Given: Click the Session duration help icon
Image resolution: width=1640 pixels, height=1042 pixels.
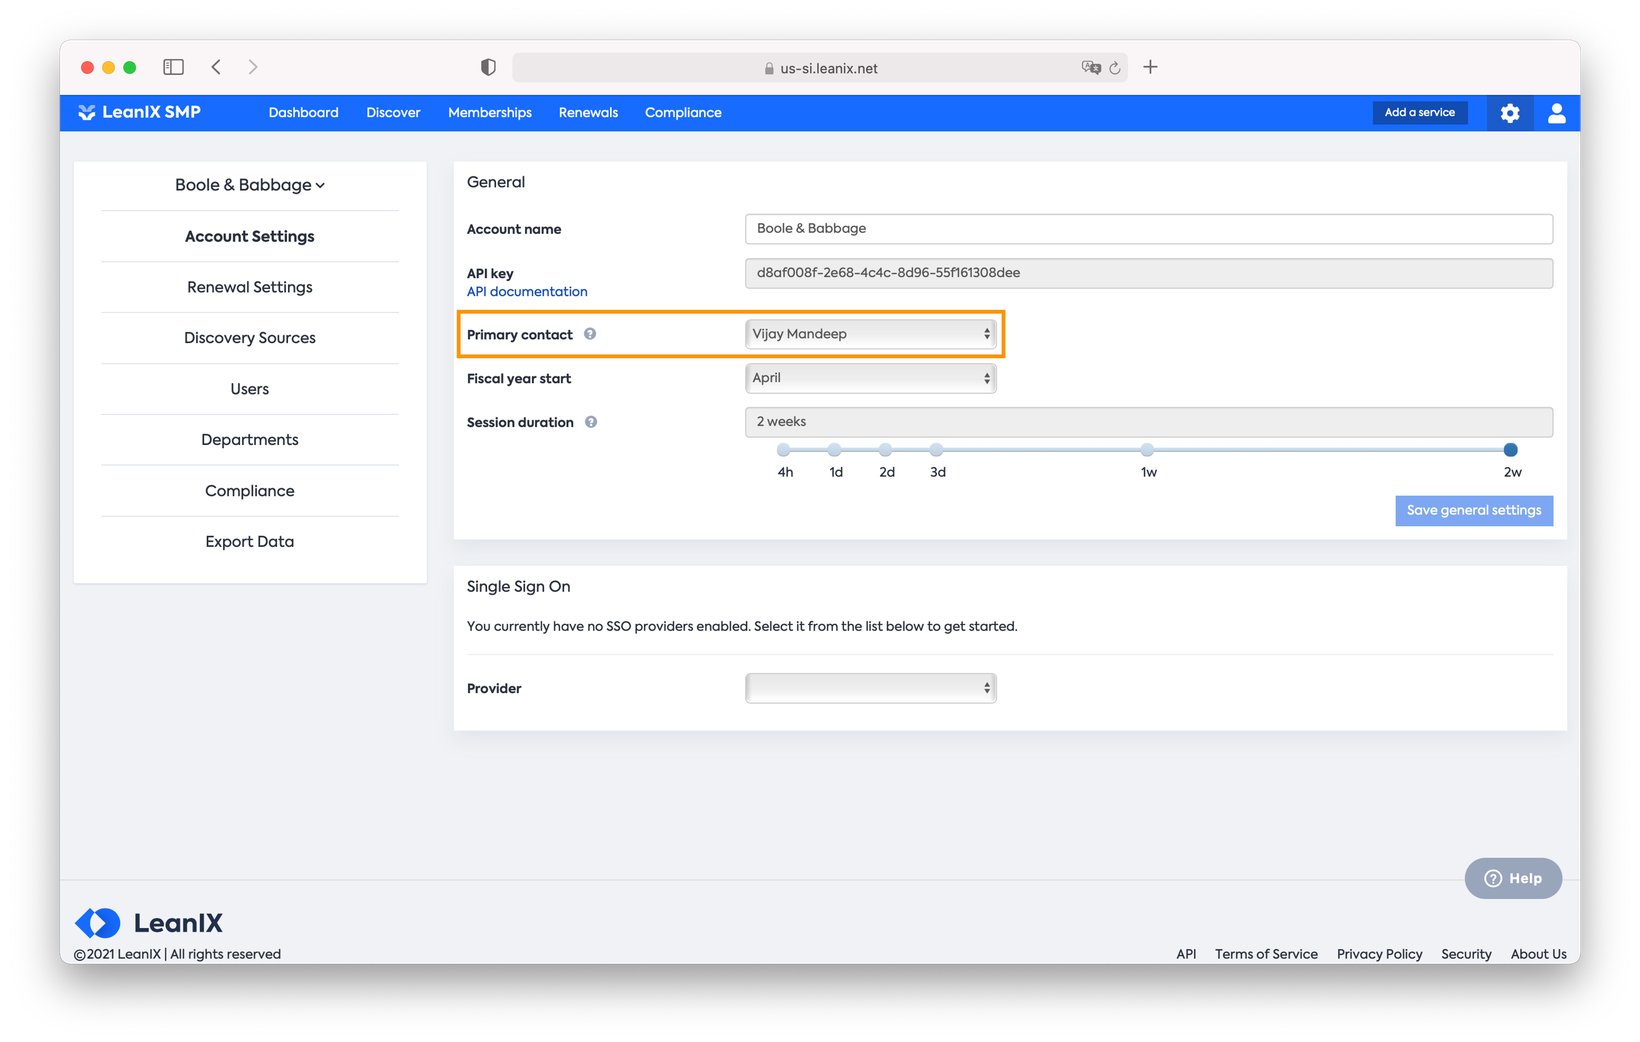Looking at the screenshot, I should point(591,422).
